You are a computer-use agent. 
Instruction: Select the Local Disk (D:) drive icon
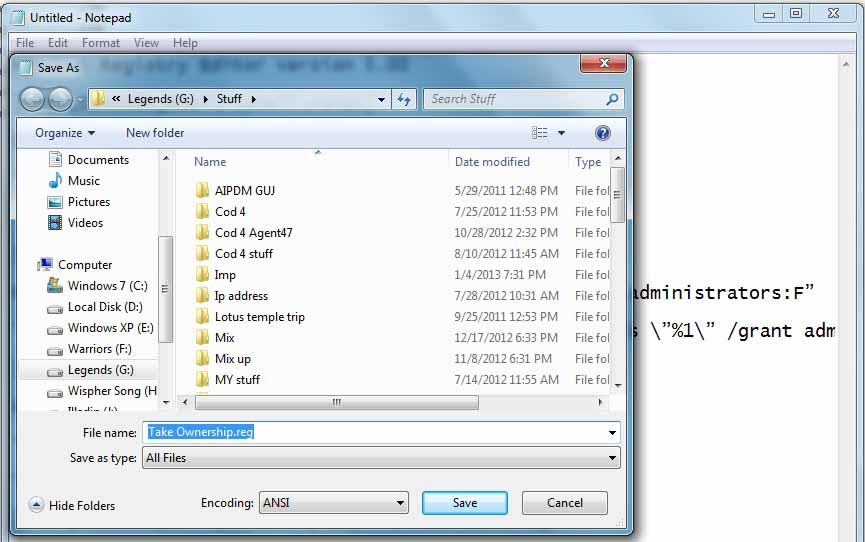55,309
